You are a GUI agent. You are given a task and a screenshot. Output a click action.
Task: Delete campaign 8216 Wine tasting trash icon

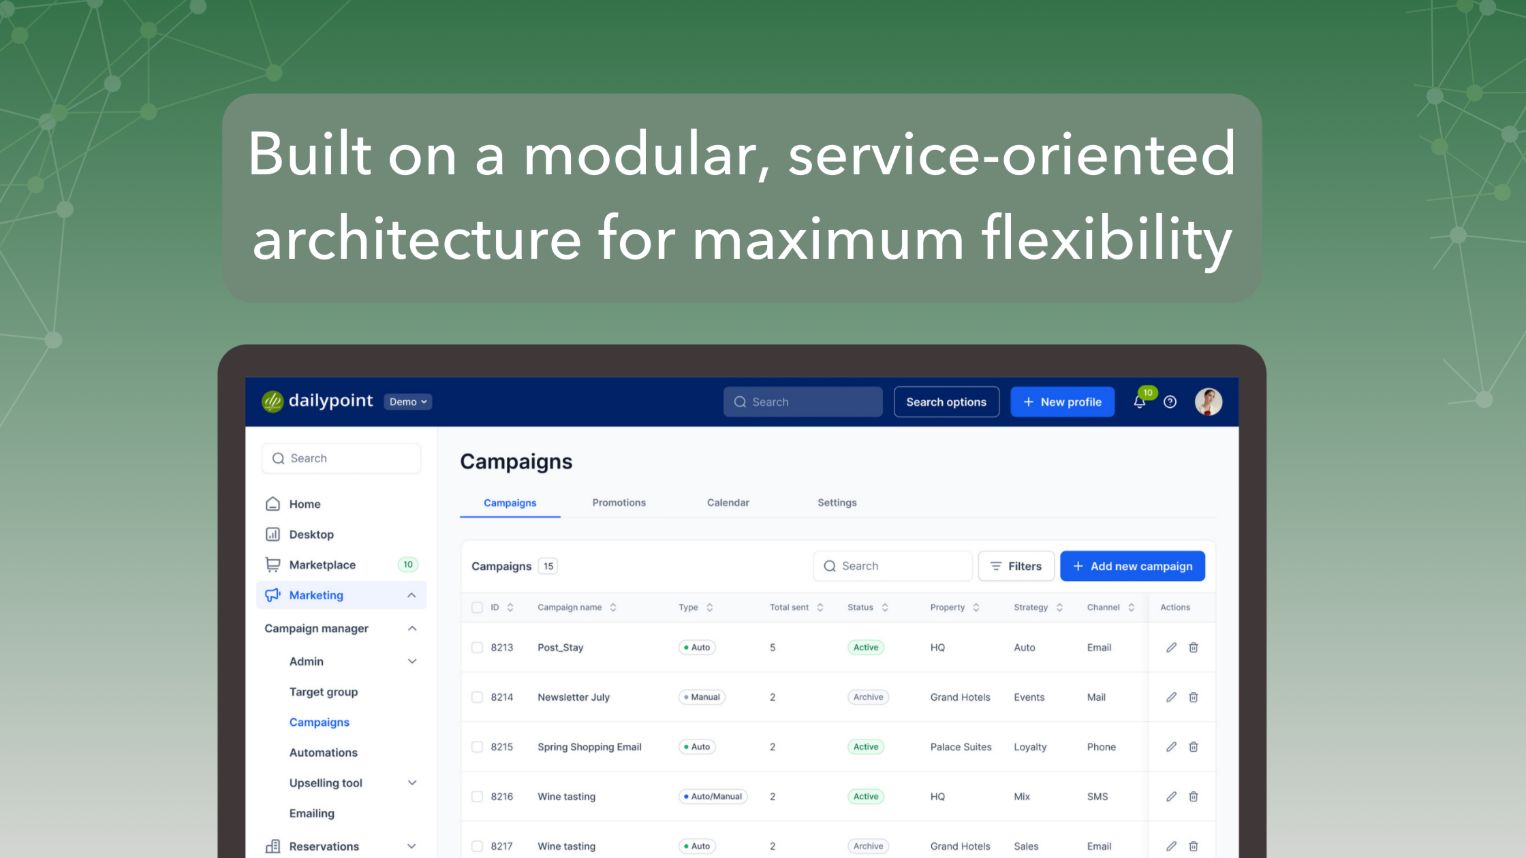click(x=1193, y=797)
